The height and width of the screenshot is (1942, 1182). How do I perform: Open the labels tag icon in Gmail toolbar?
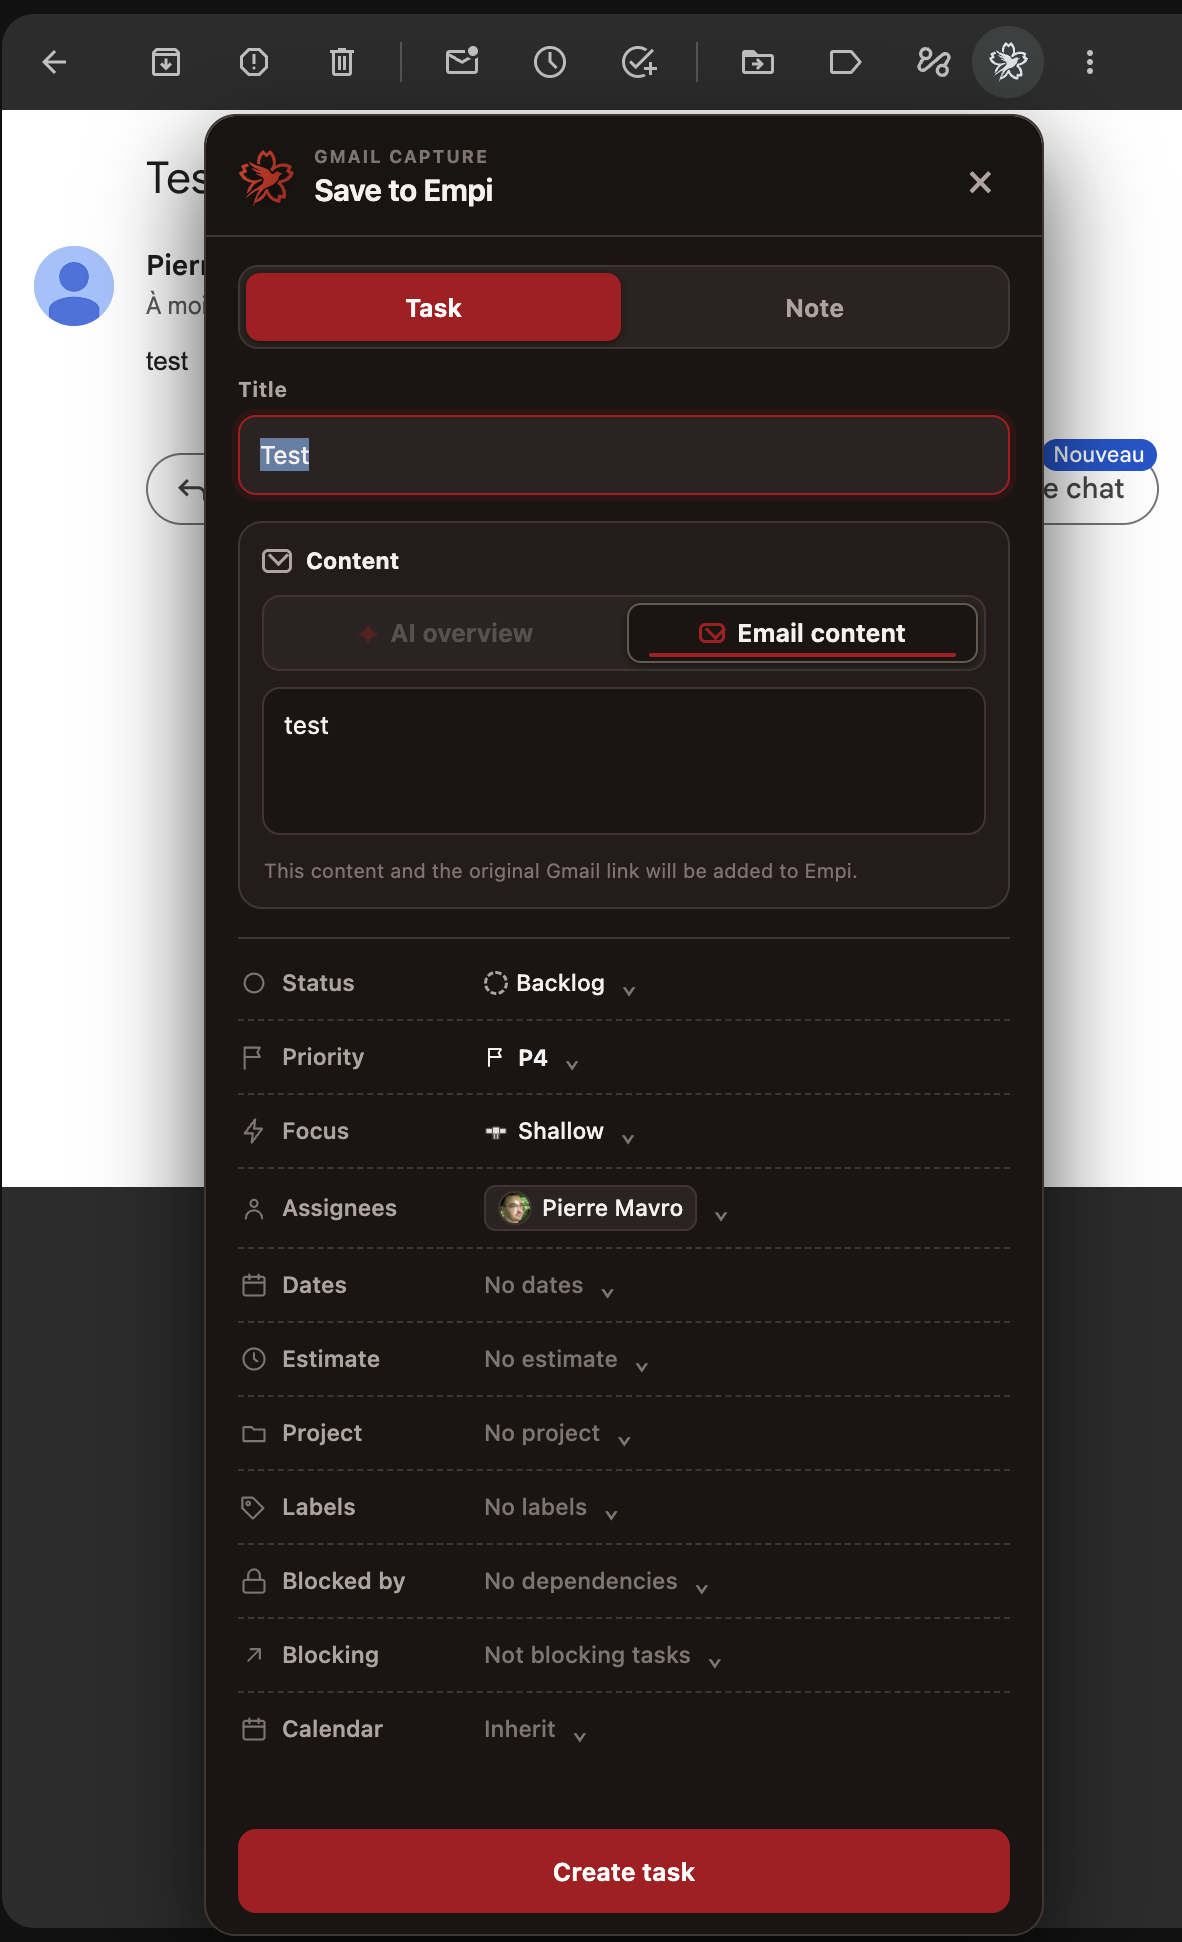tap(846, 62)
